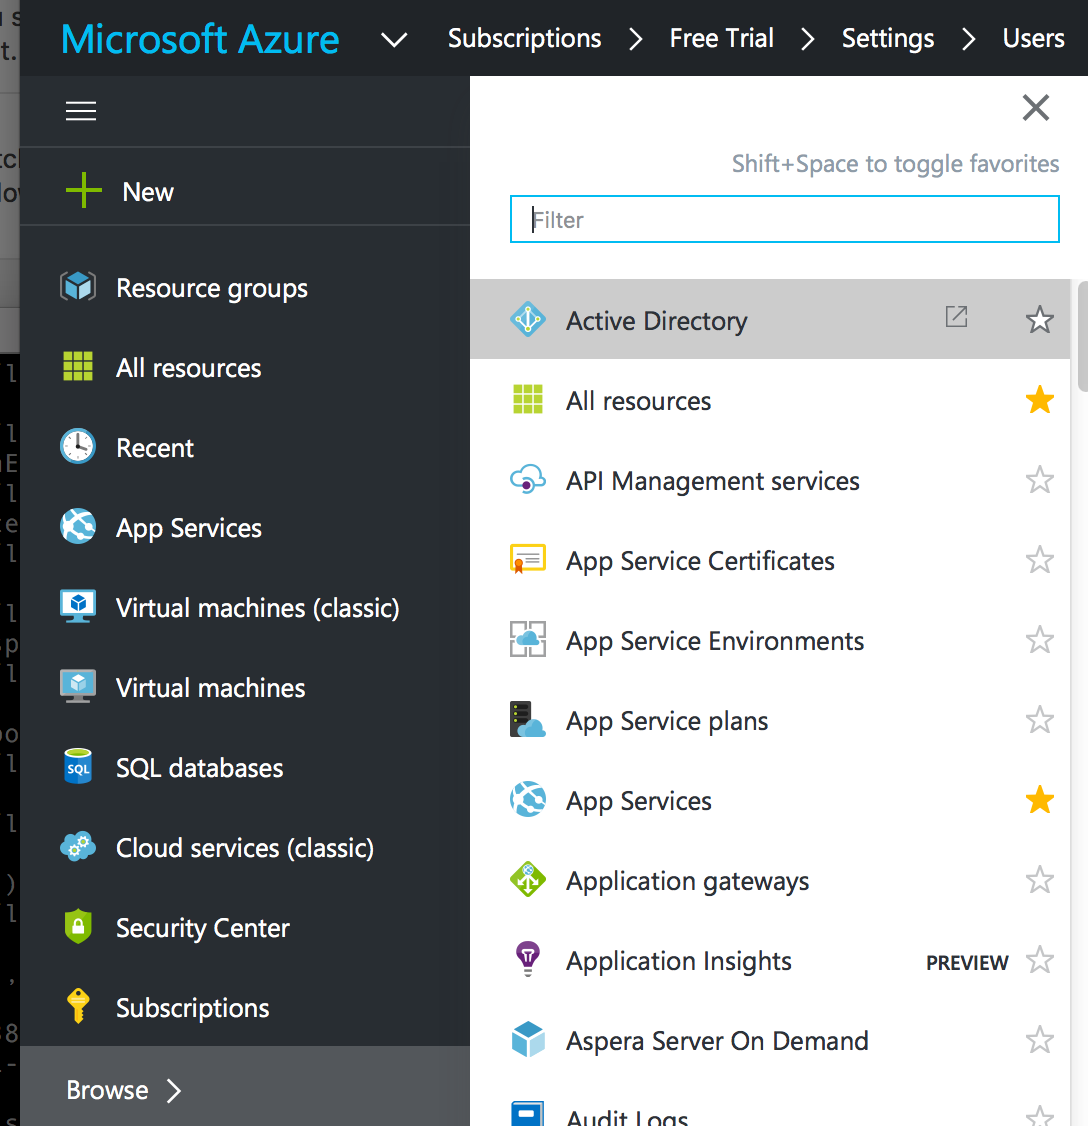Expand the Browse menu chevron

point(174,1090)
